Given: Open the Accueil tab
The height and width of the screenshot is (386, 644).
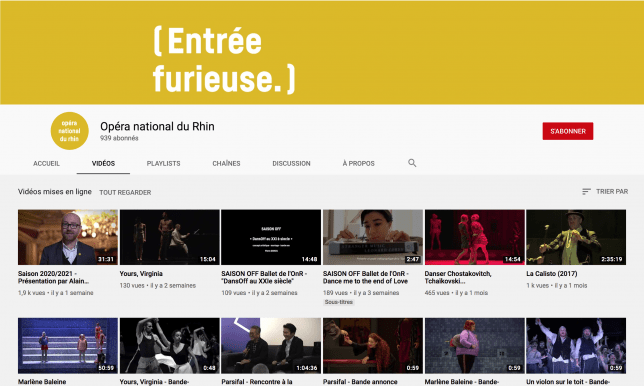Looking at the screenshot, I should pos(46,163).
